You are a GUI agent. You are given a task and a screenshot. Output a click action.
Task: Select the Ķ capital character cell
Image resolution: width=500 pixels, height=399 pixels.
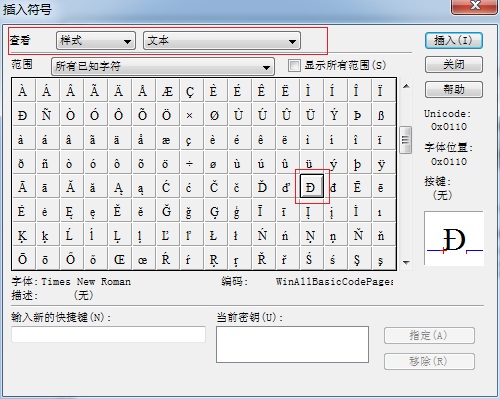point(24,235)
